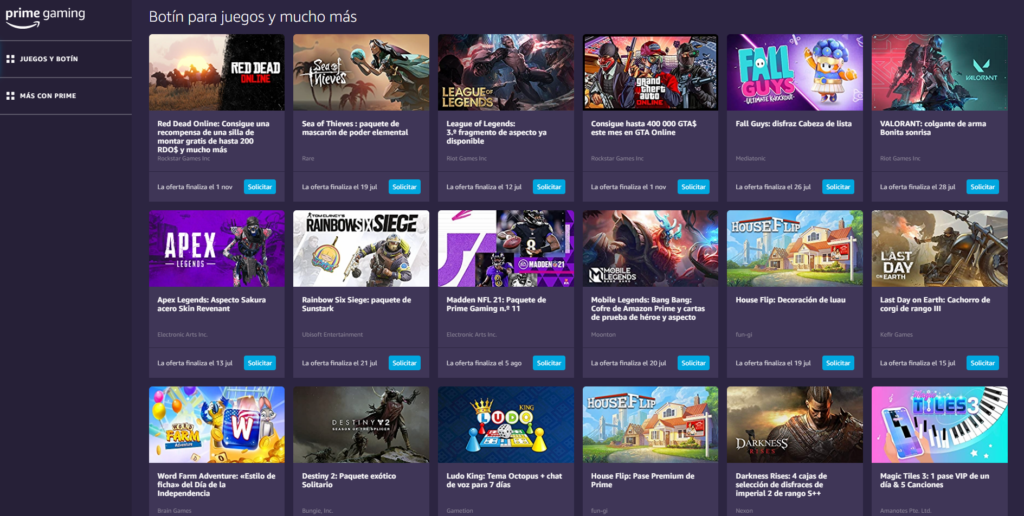Open the Sea of Thieves thumbnail image
1024x516 pixels.
coord(361,73)
